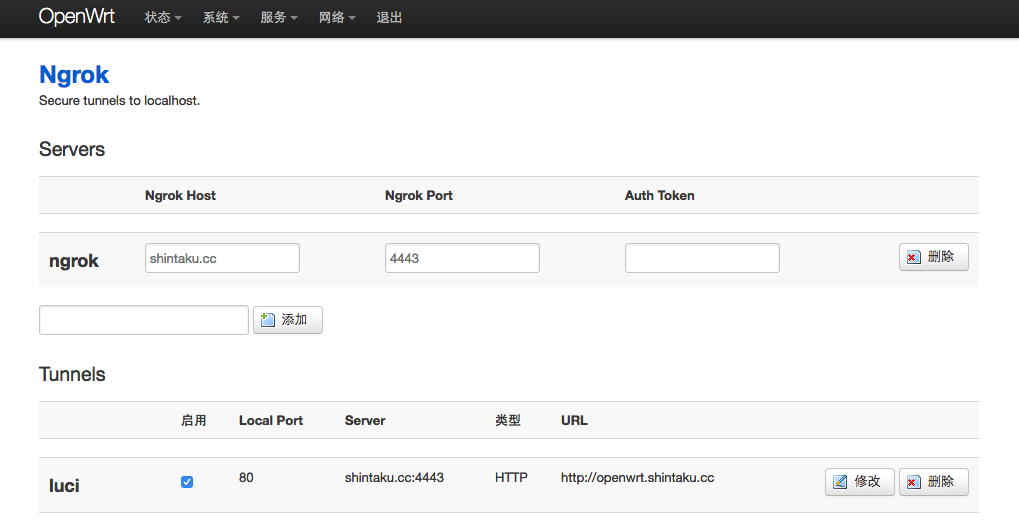Click the luci tunnel name

pos(64,486)
